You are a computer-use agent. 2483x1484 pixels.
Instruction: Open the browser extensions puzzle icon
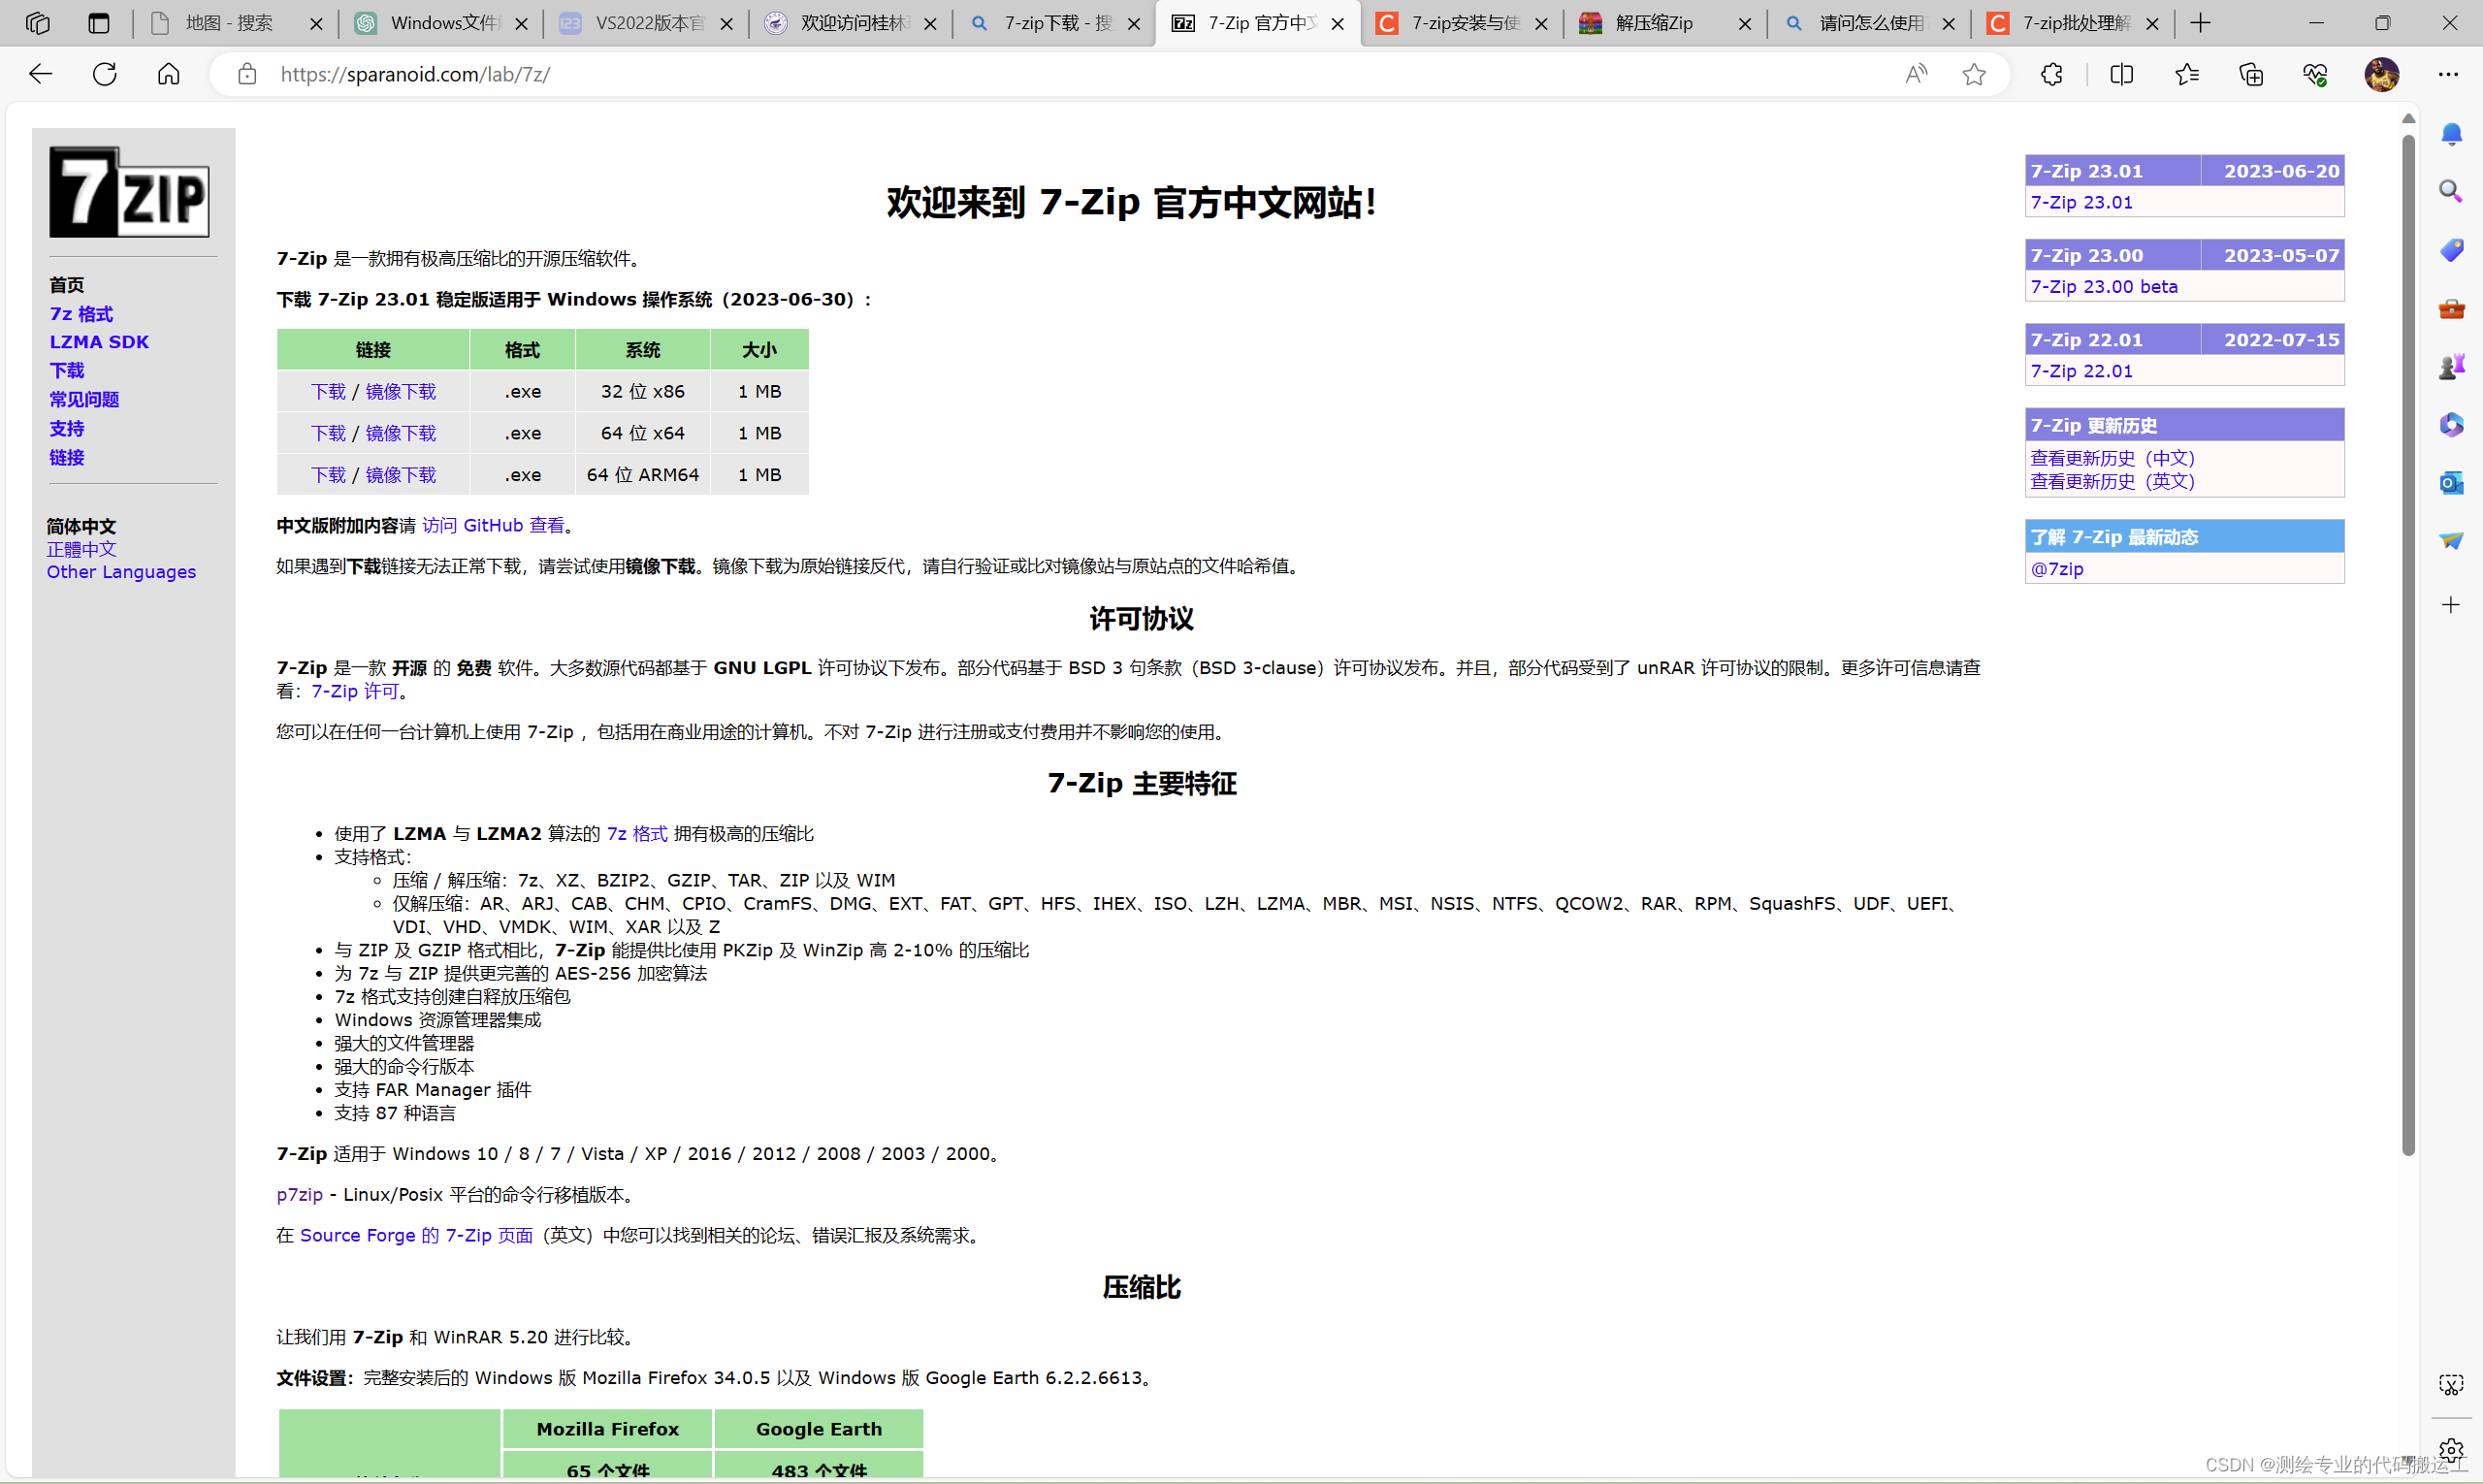pos(2051,74)
